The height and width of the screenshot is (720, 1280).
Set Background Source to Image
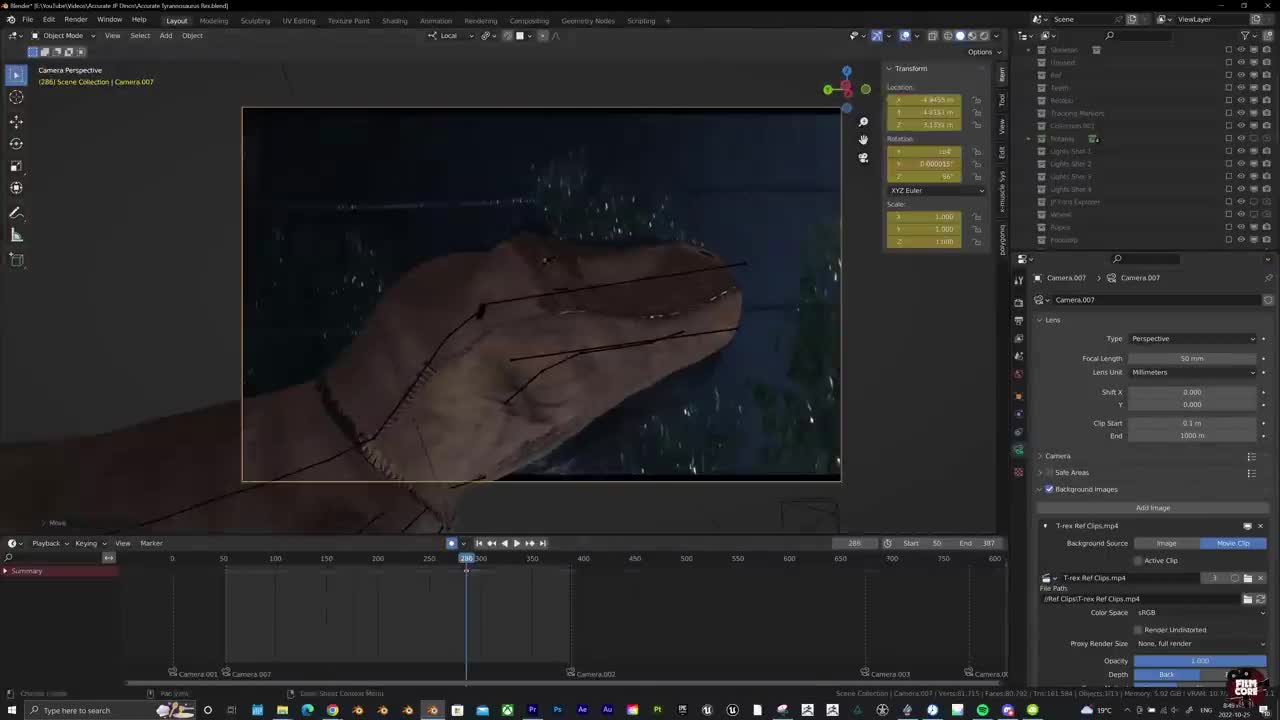1166,544
